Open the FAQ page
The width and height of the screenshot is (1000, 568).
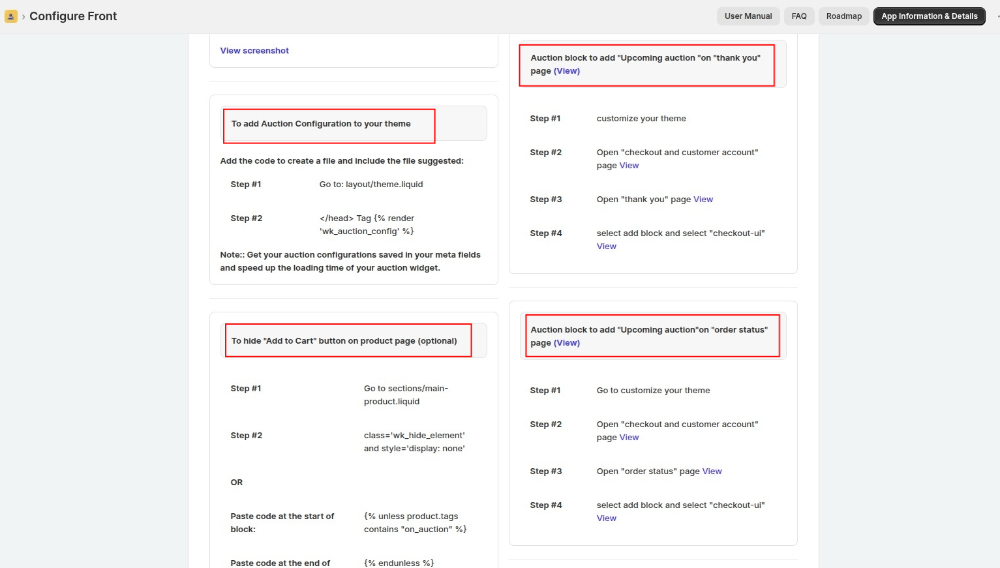pyautogui.click(x=798, y=16)
